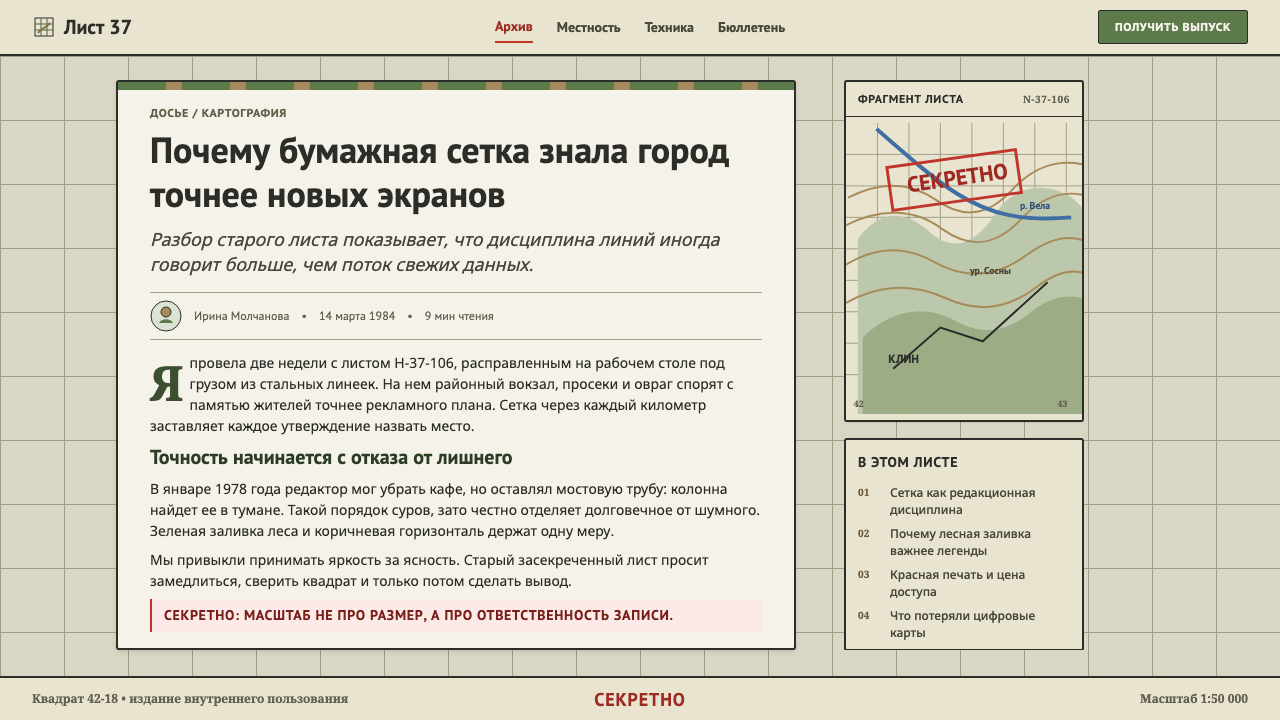Image resolution: width=1280 pixels, height=720 pixels.
Task: Click the subheading Точность начинается с отказа от лишнего
Action: tap(331, 457)
